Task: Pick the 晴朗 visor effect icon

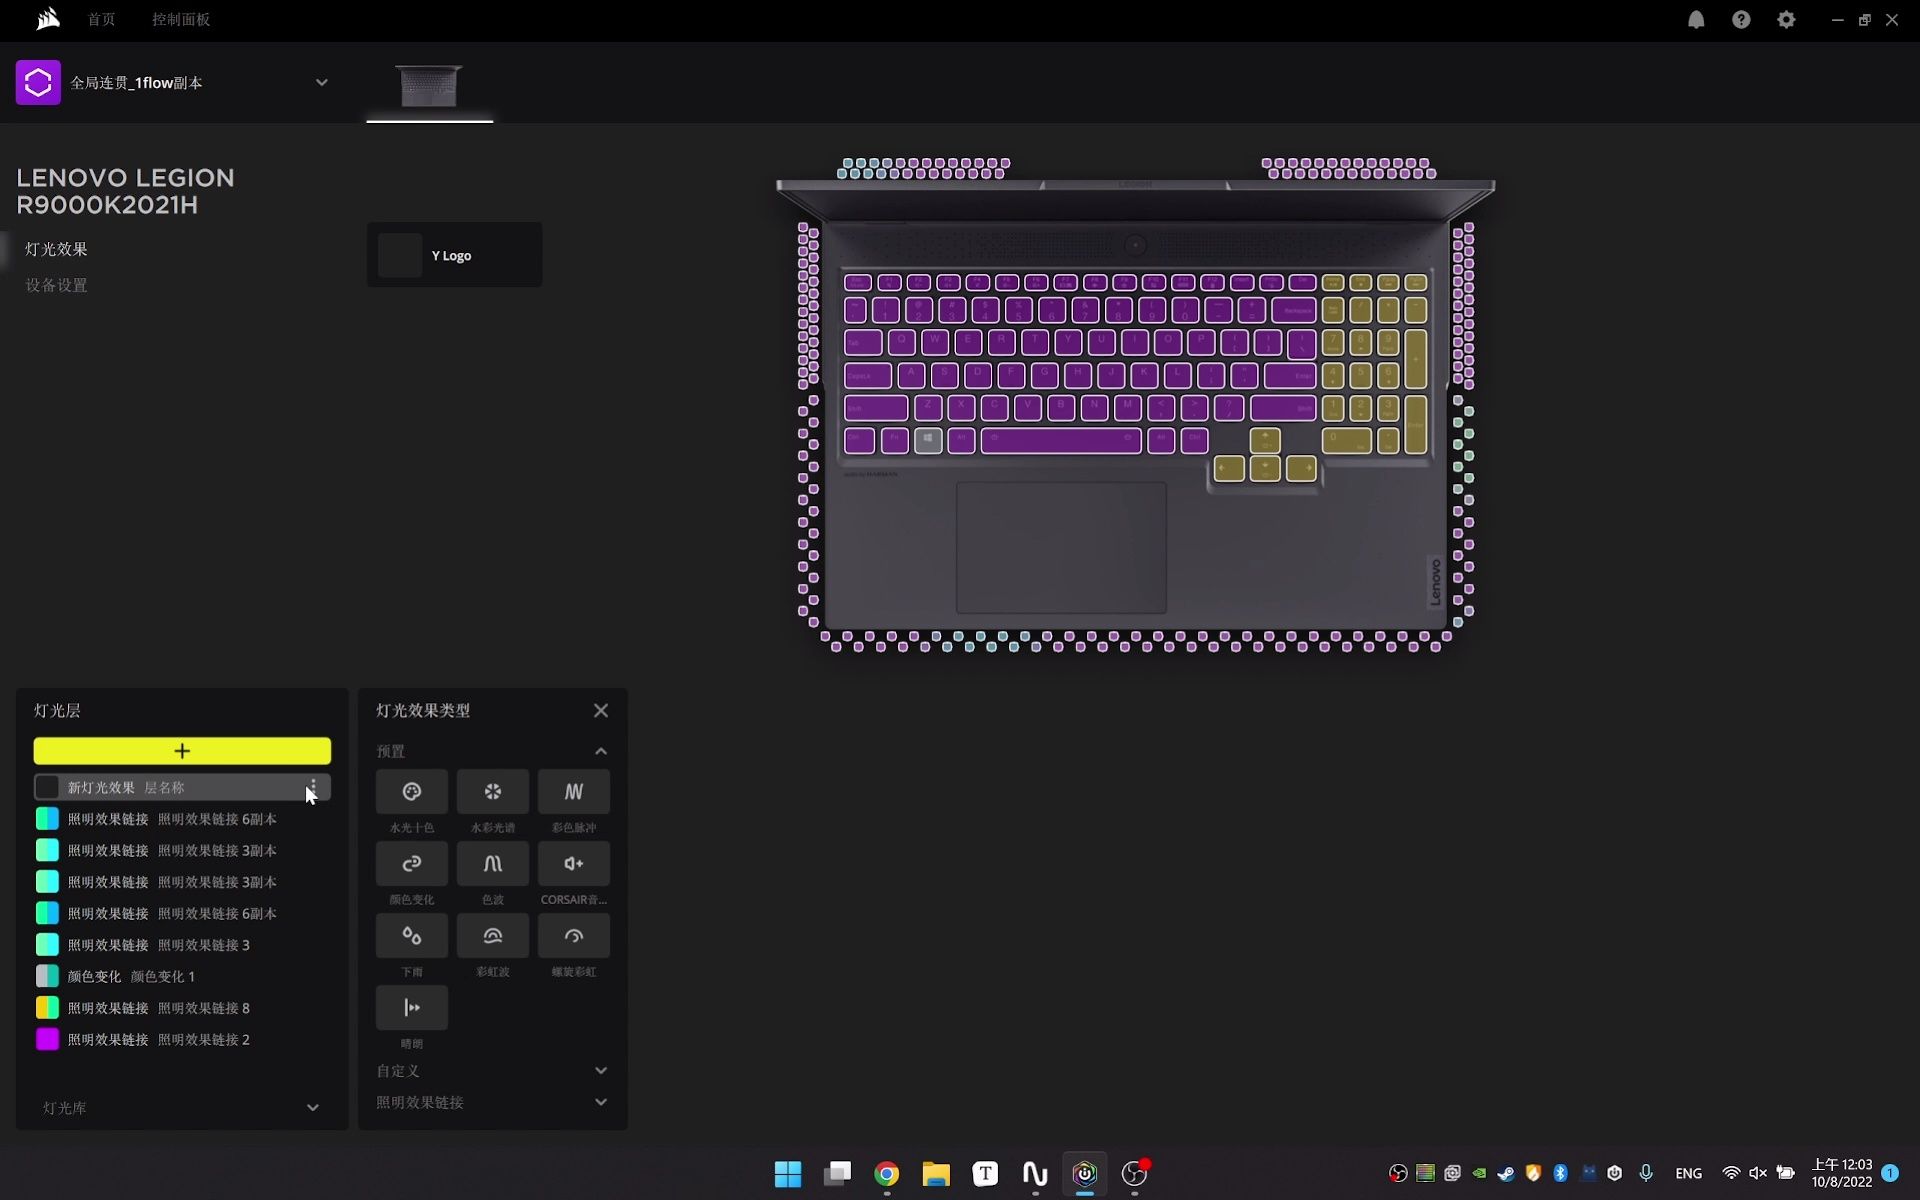Action: click(x=411, y=1008)
